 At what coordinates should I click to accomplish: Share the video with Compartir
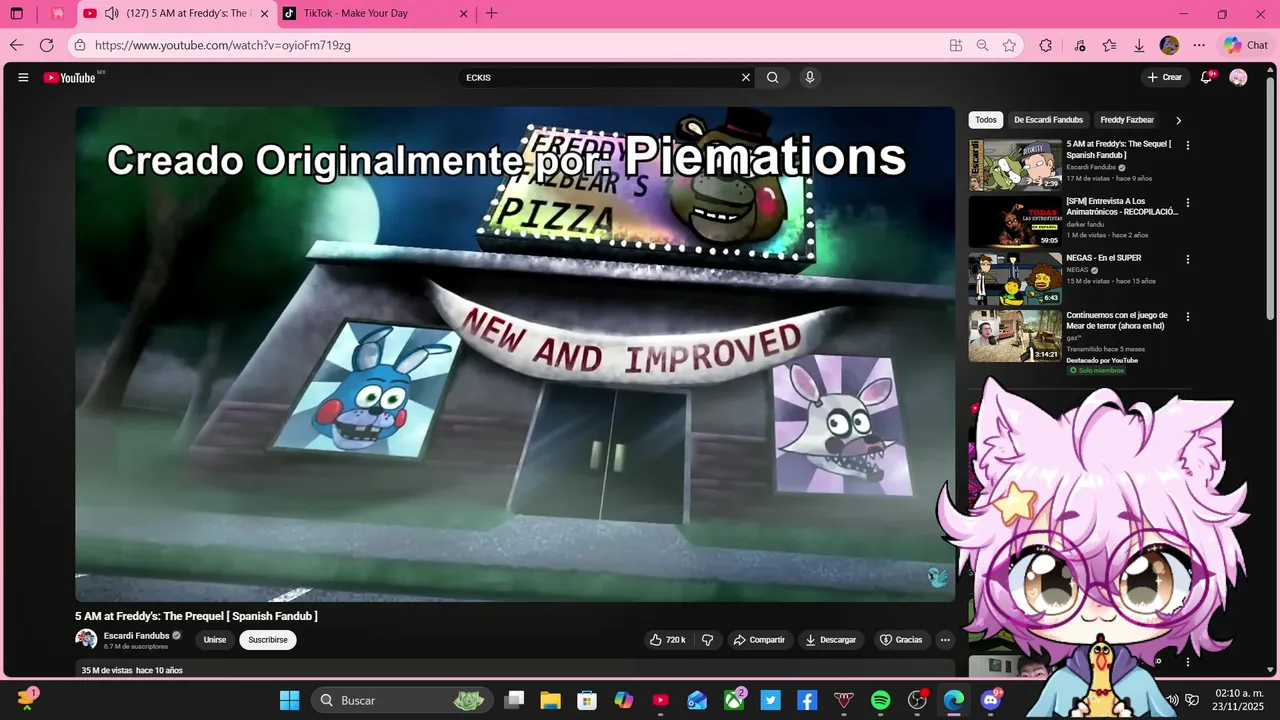pyautogui.click(x=759, y=639)
